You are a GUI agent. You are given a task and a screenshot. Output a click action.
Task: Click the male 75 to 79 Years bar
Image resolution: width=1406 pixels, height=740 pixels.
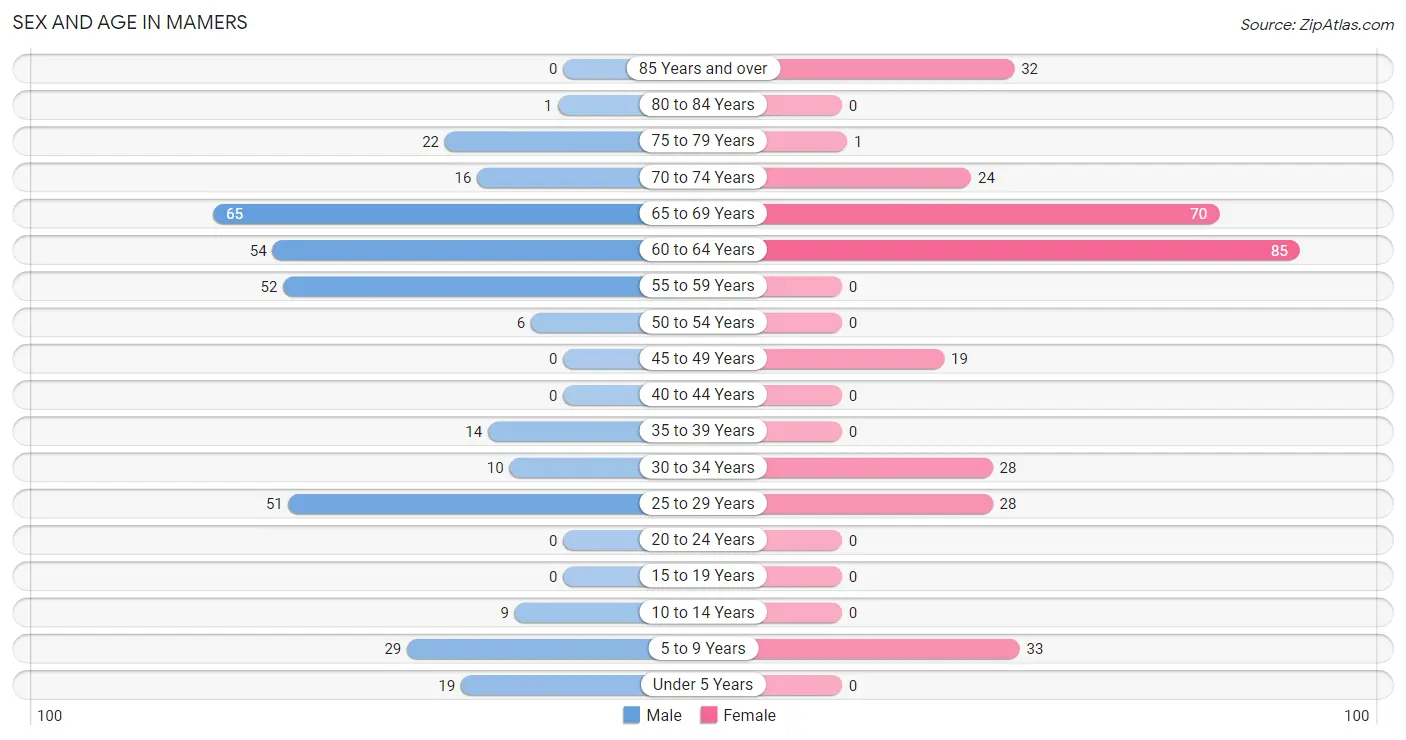click(545, 142)
